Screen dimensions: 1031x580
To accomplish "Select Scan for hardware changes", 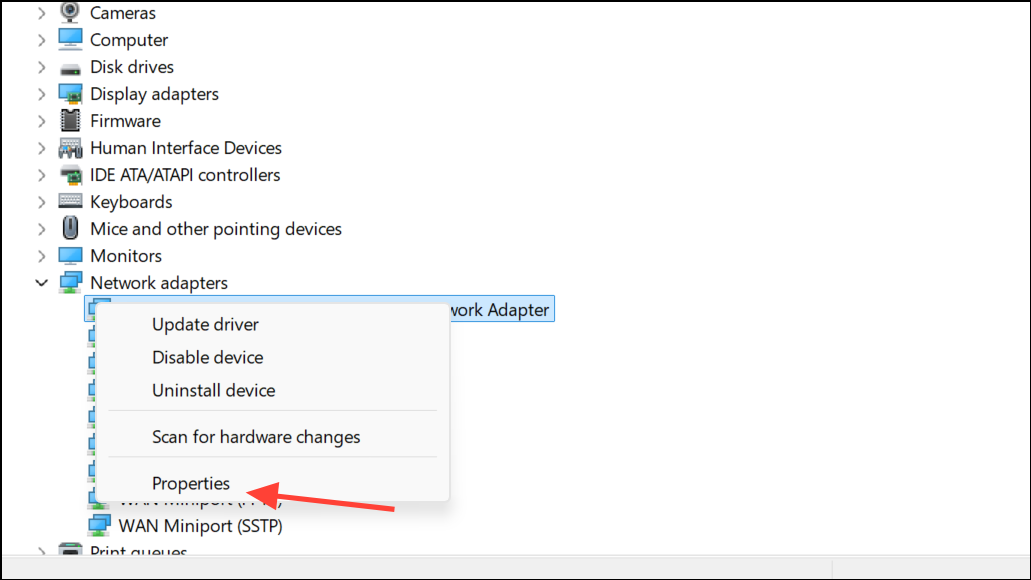I will [256, 437].
